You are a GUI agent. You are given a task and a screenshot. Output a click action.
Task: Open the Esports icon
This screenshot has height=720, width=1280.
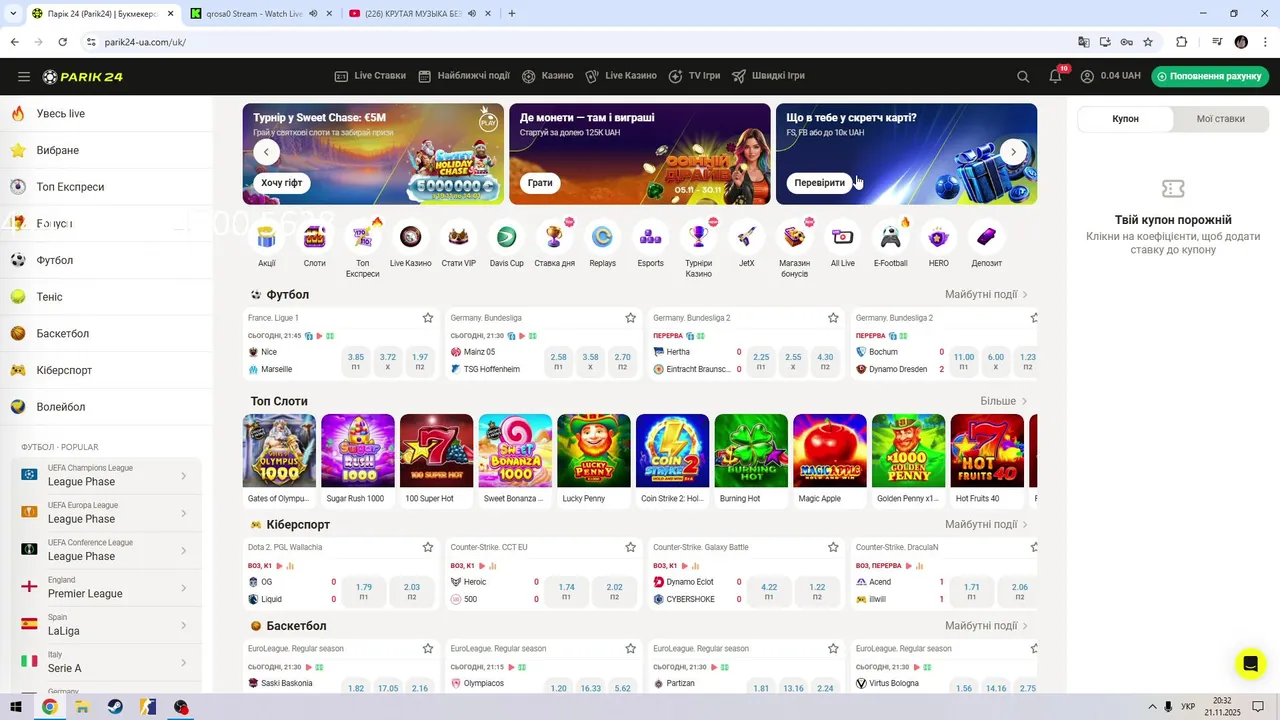[x=651, y=237]
